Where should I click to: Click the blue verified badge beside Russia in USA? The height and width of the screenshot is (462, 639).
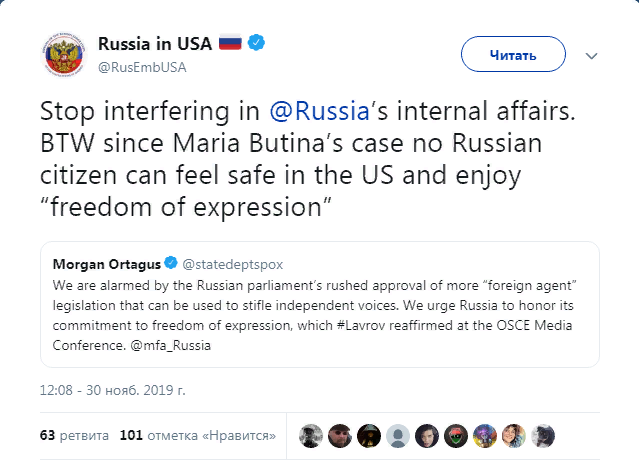(257, 44)
